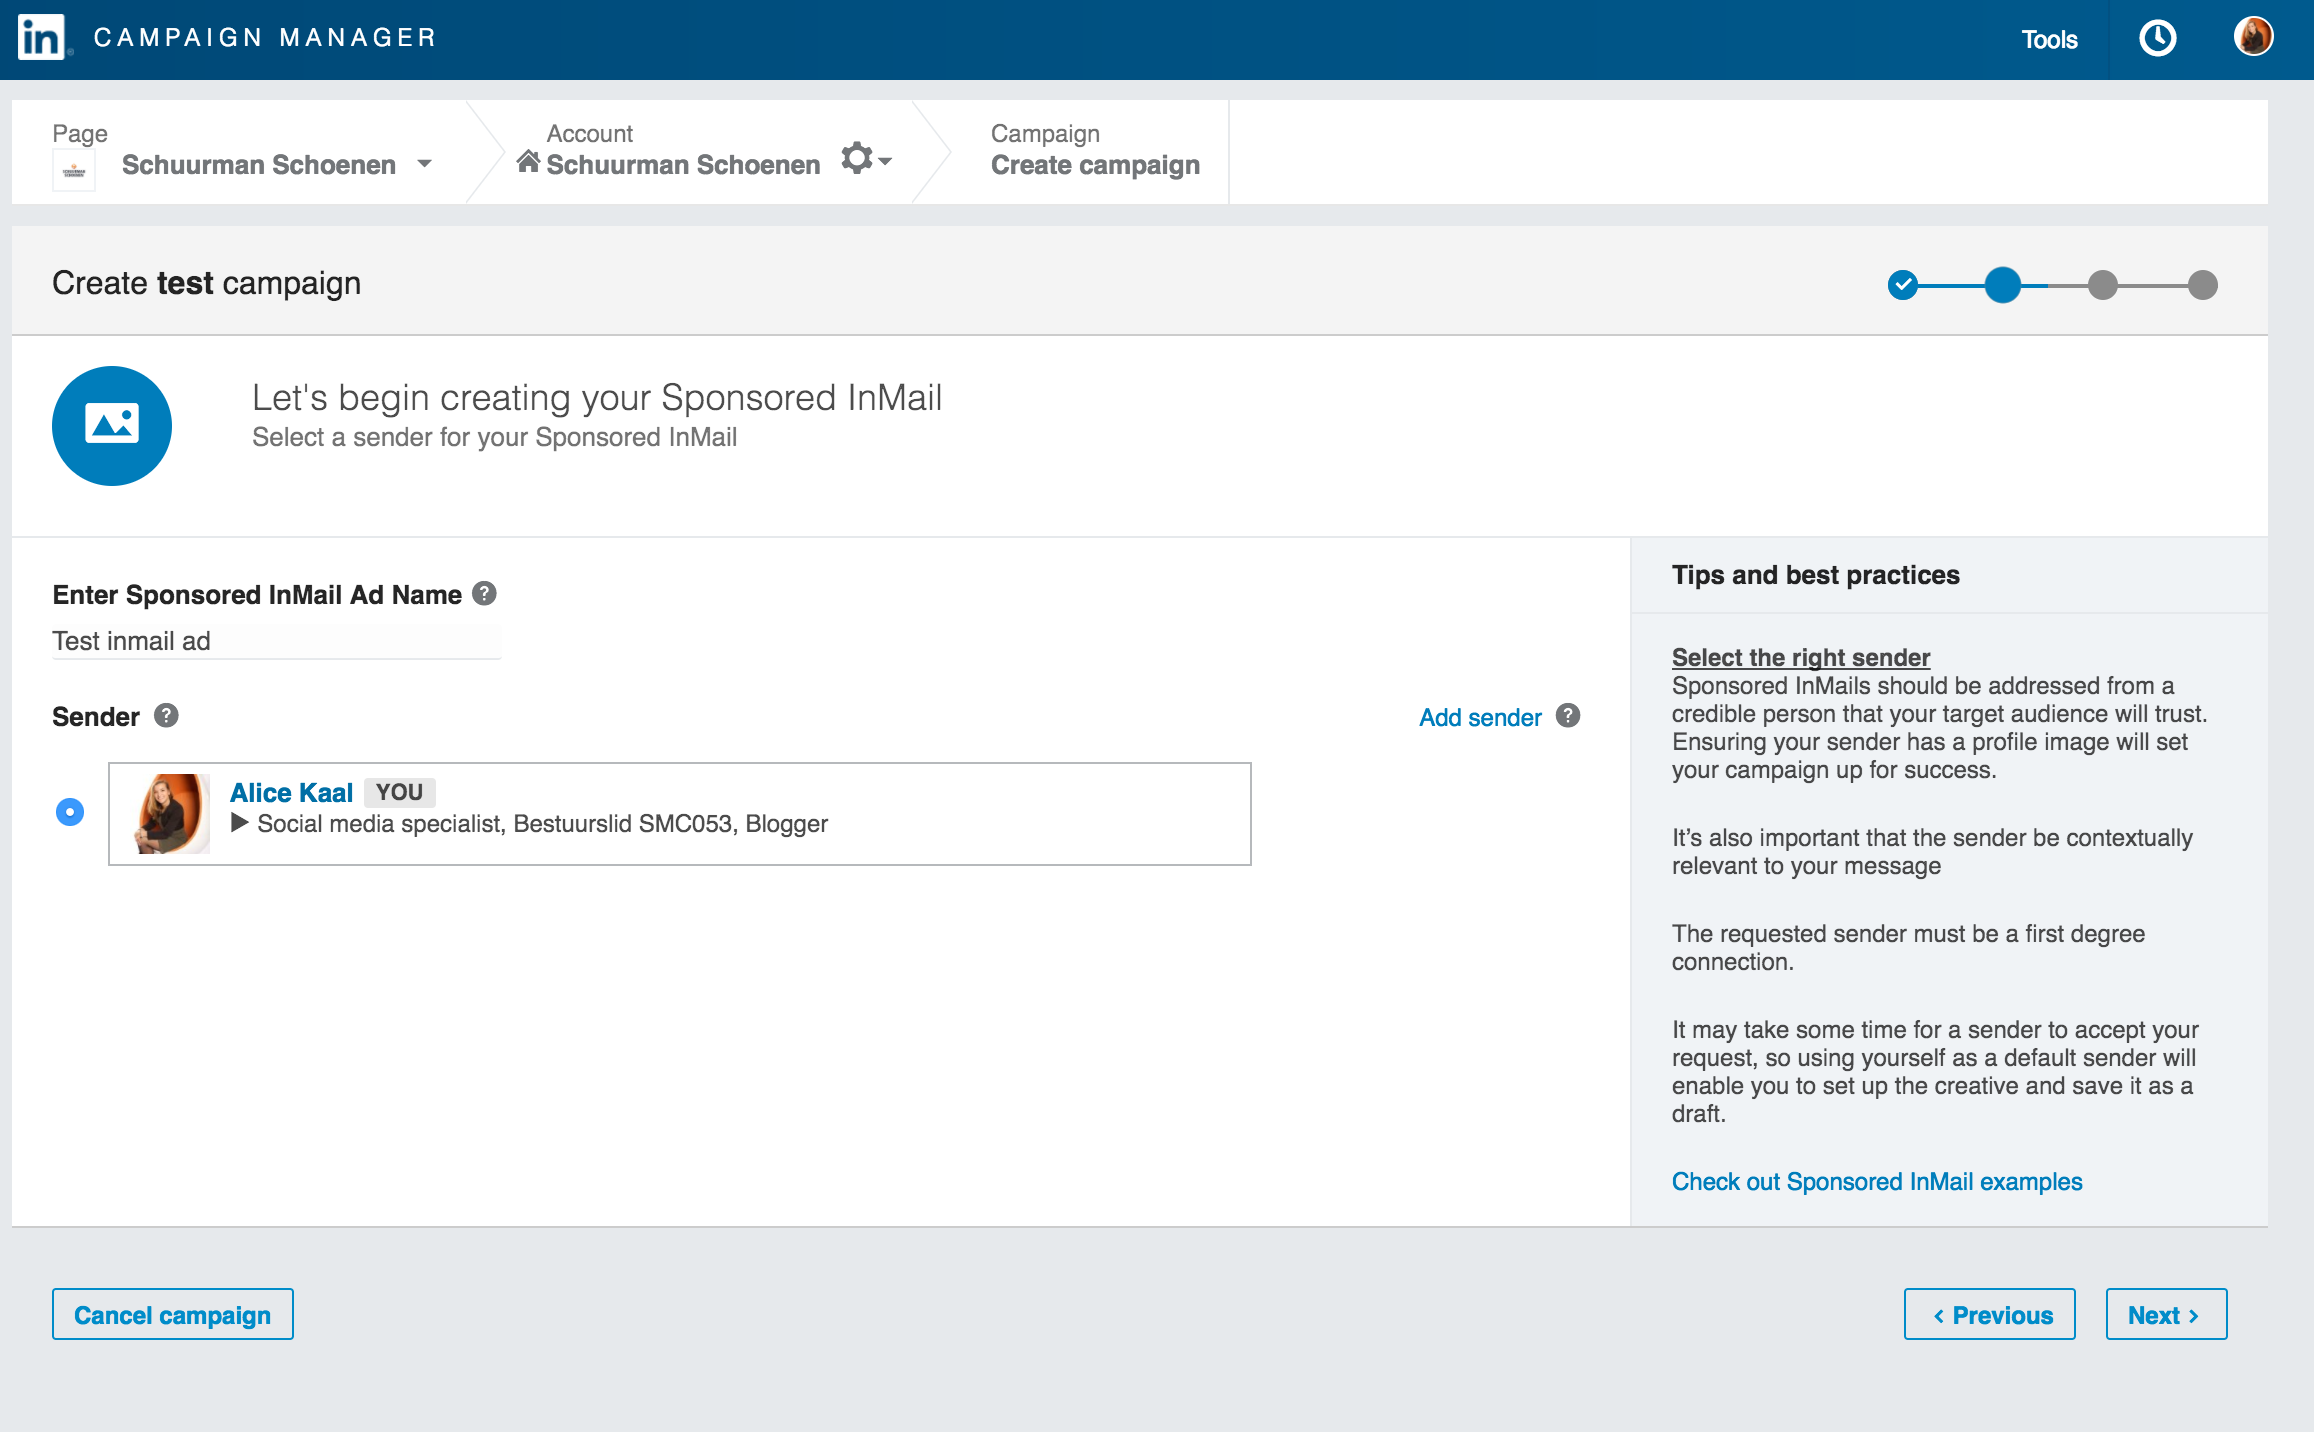The width and height of the screenshot is (2314, 1432).
Task: Select Alice Kaal sender radio button
Action: coord(70,812)
